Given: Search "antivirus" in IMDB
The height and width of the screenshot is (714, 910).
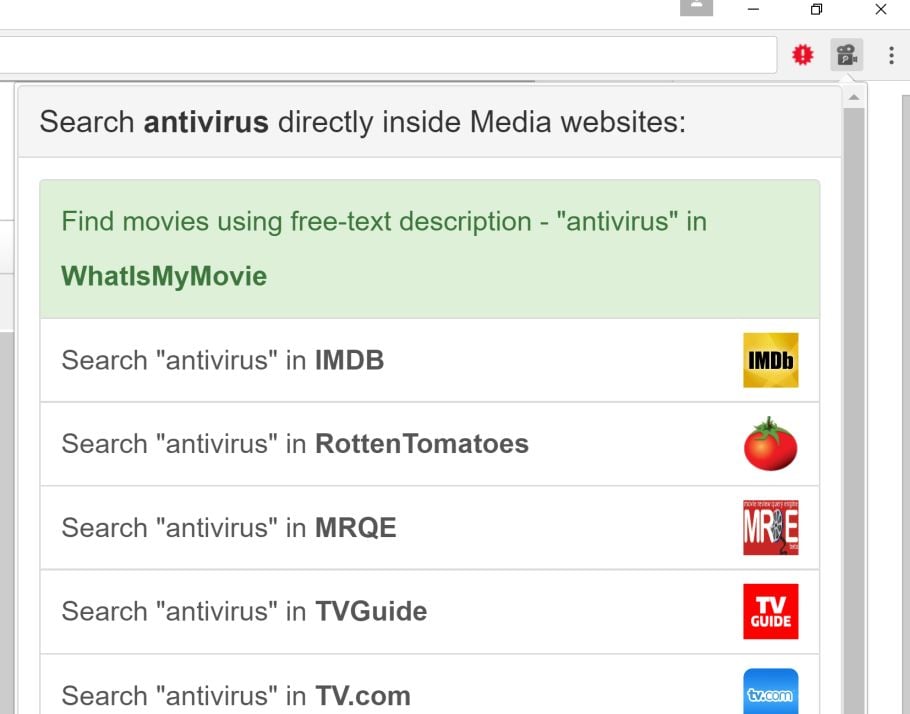Looking at the screenshot, I should (x=222, y=360).
